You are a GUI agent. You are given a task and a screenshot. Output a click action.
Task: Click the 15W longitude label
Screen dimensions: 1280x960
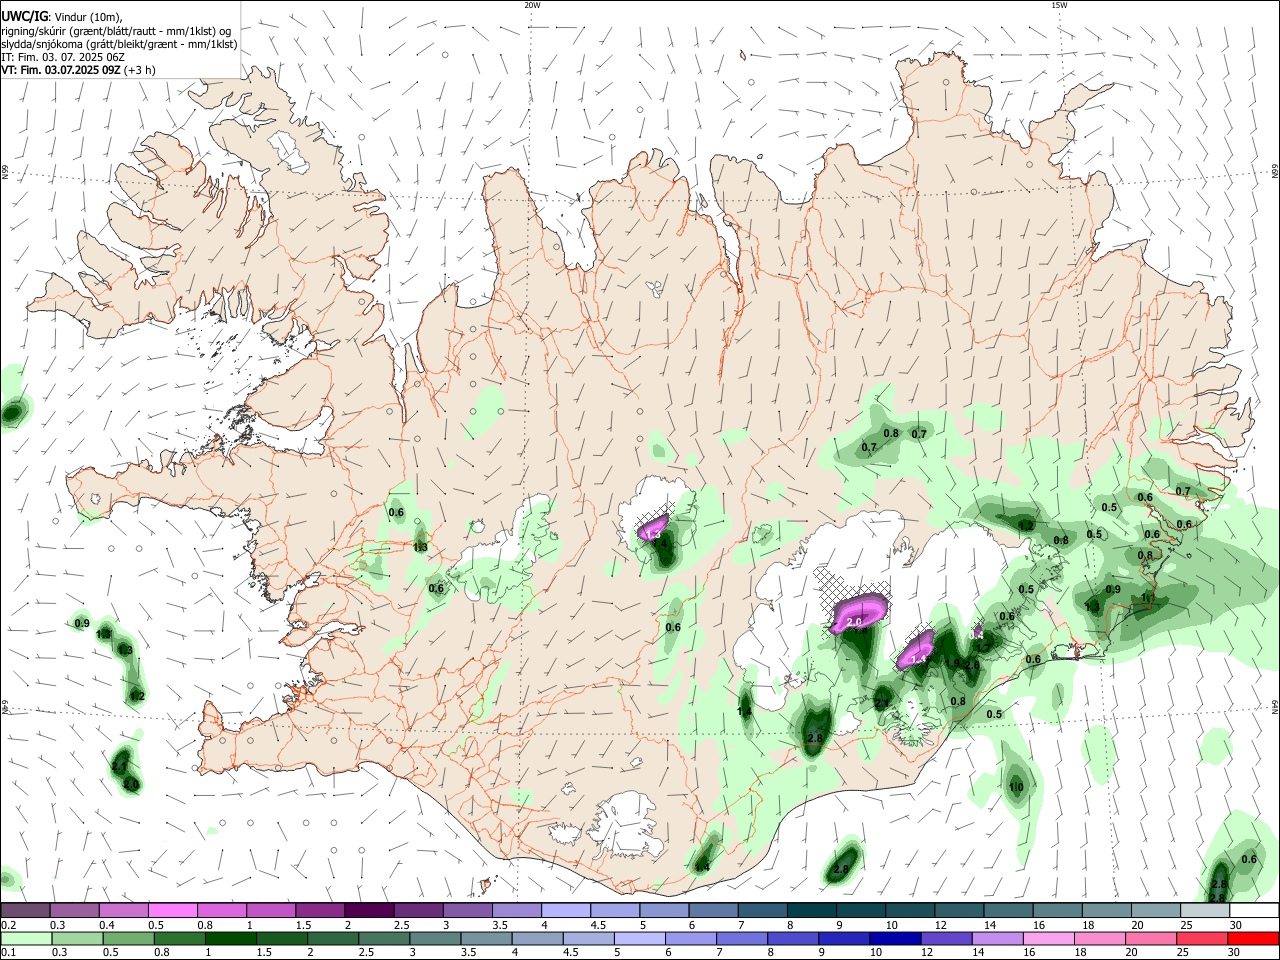(x=1059, y=5)
